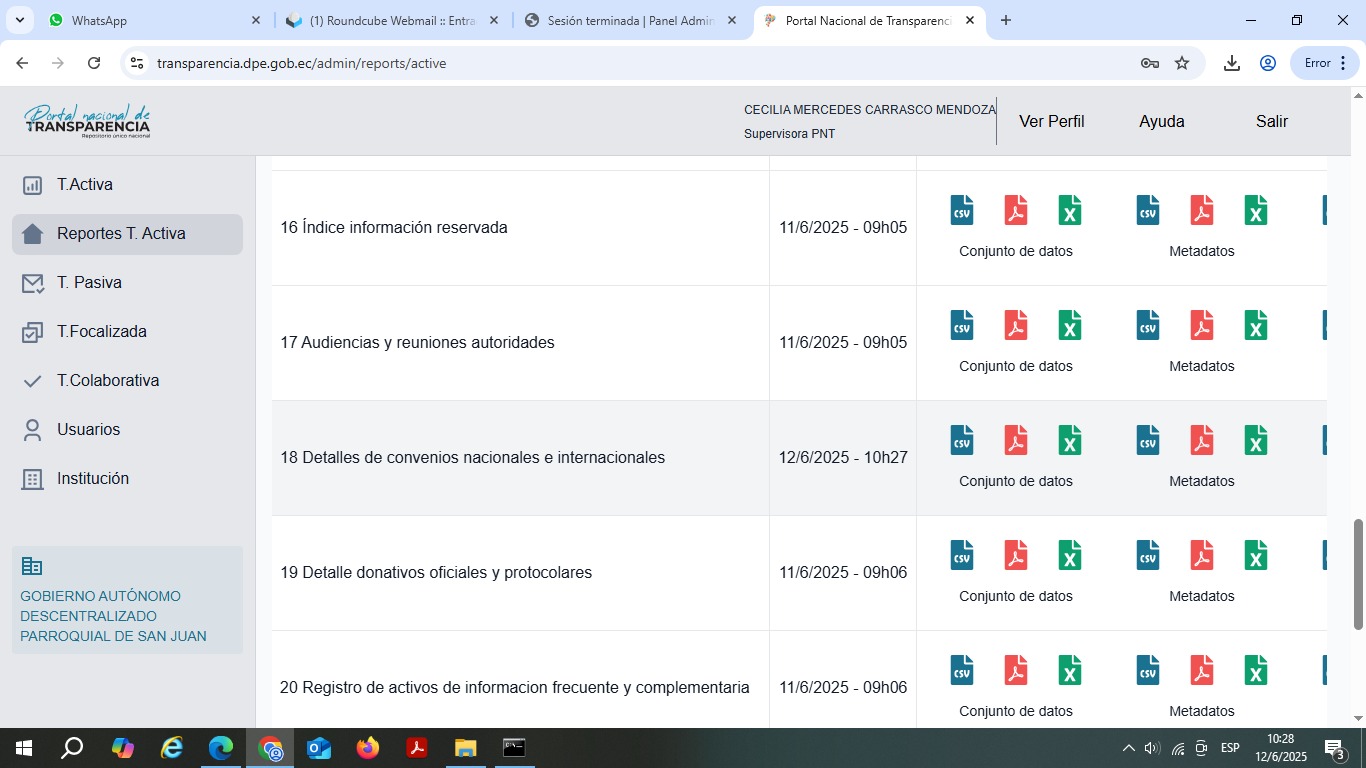The image size is (1366, 768).
Task: Open T.Activa in the sidebar
Action: pyautogui.click(x=85, y=185)
